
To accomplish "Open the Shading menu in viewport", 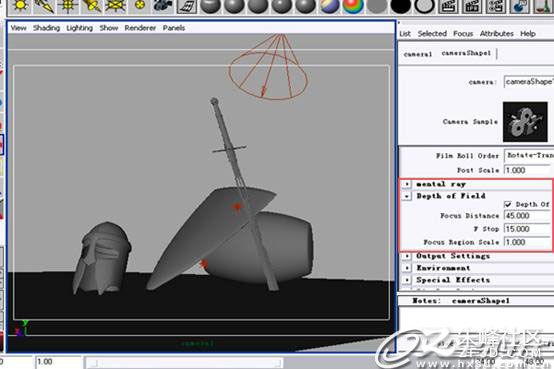I will 46,28.
